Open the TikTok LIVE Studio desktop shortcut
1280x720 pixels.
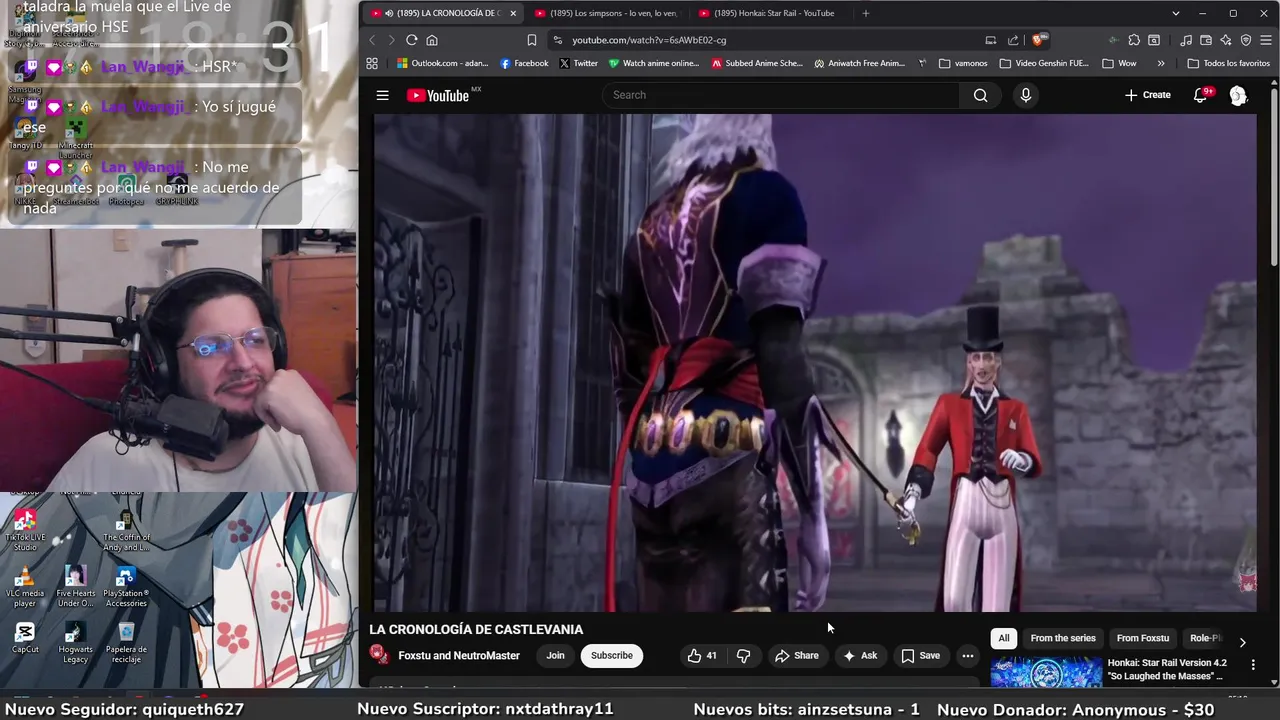(25, 530)
